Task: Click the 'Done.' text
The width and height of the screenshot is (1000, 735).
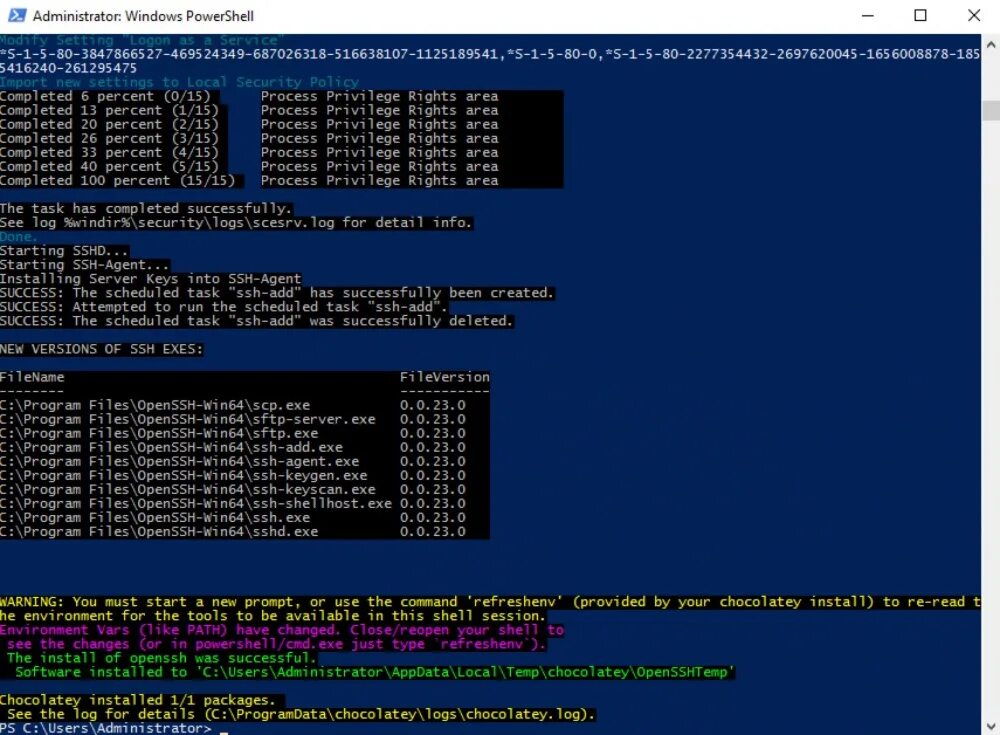Action: 19,237
